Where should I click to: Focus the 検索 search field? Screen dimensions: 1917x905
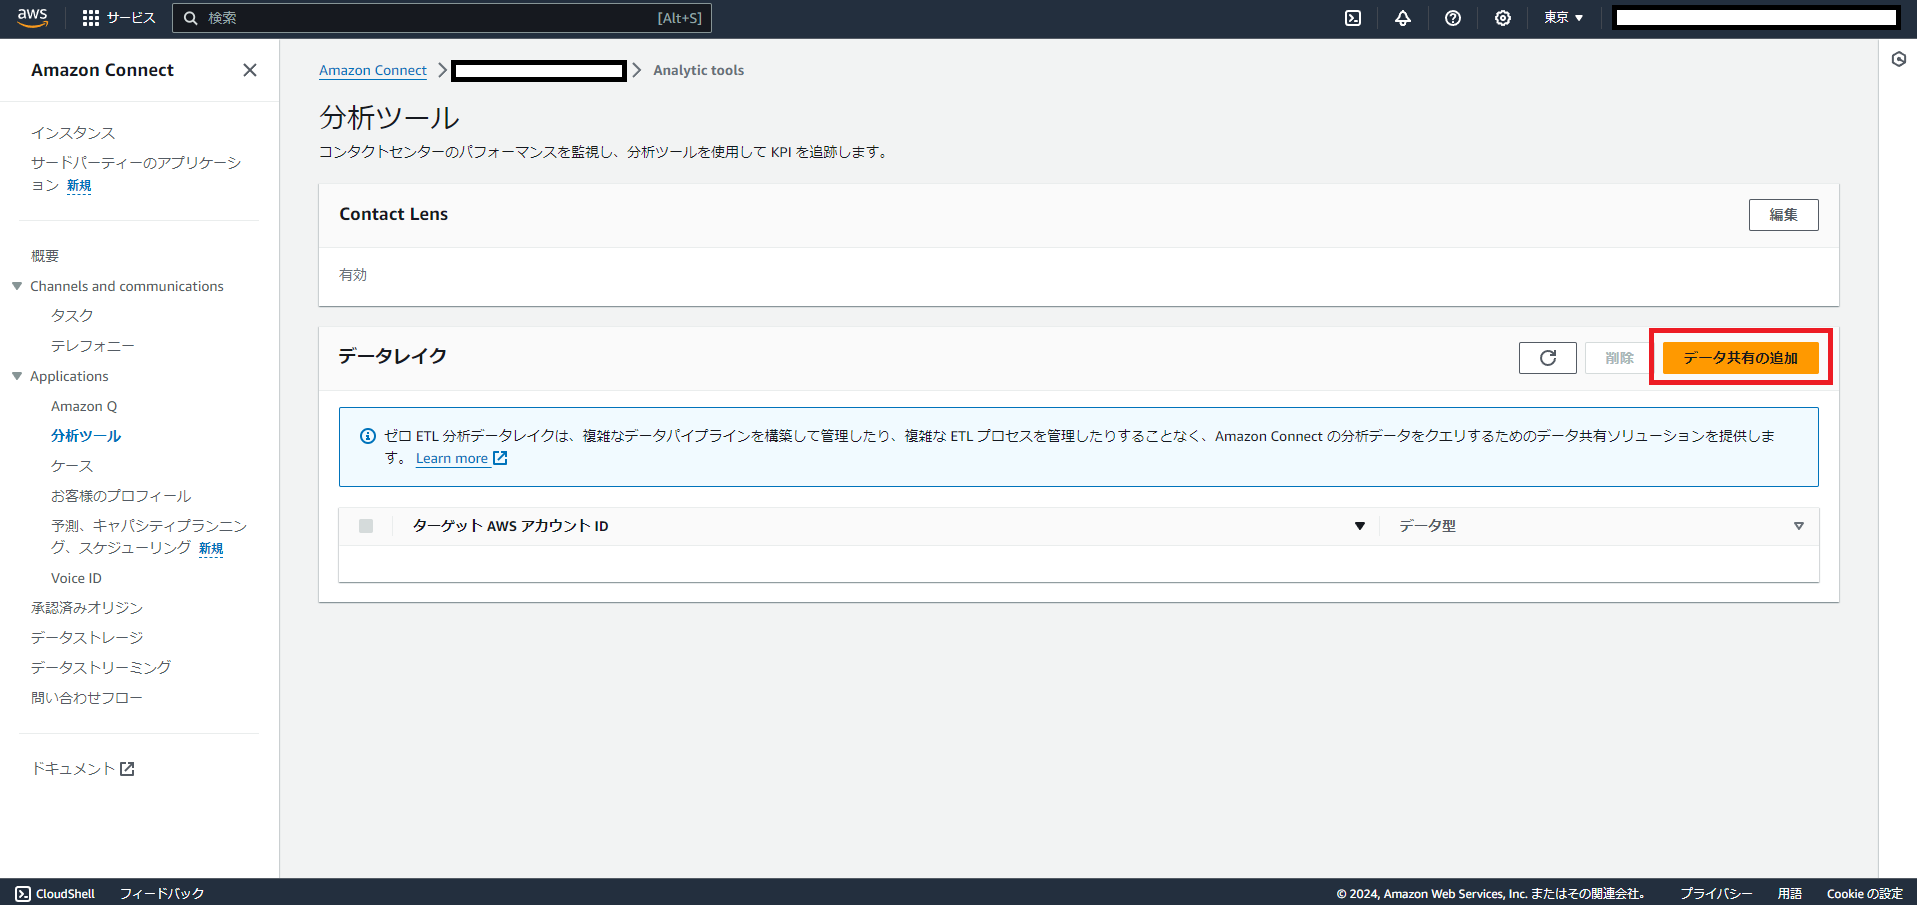(x=442, y=18)
